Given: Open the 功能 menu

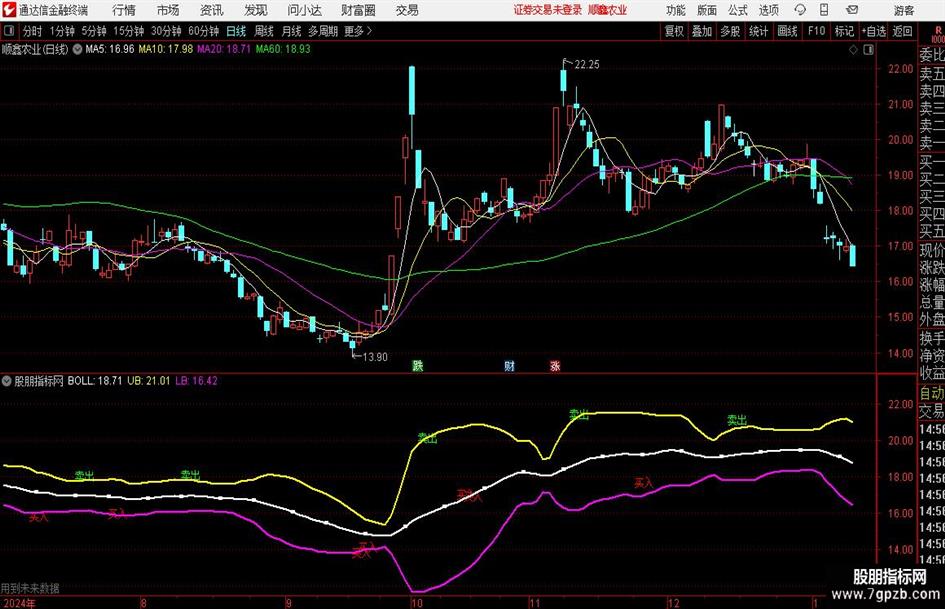Looking at the screenshot, I should point(676,10).
